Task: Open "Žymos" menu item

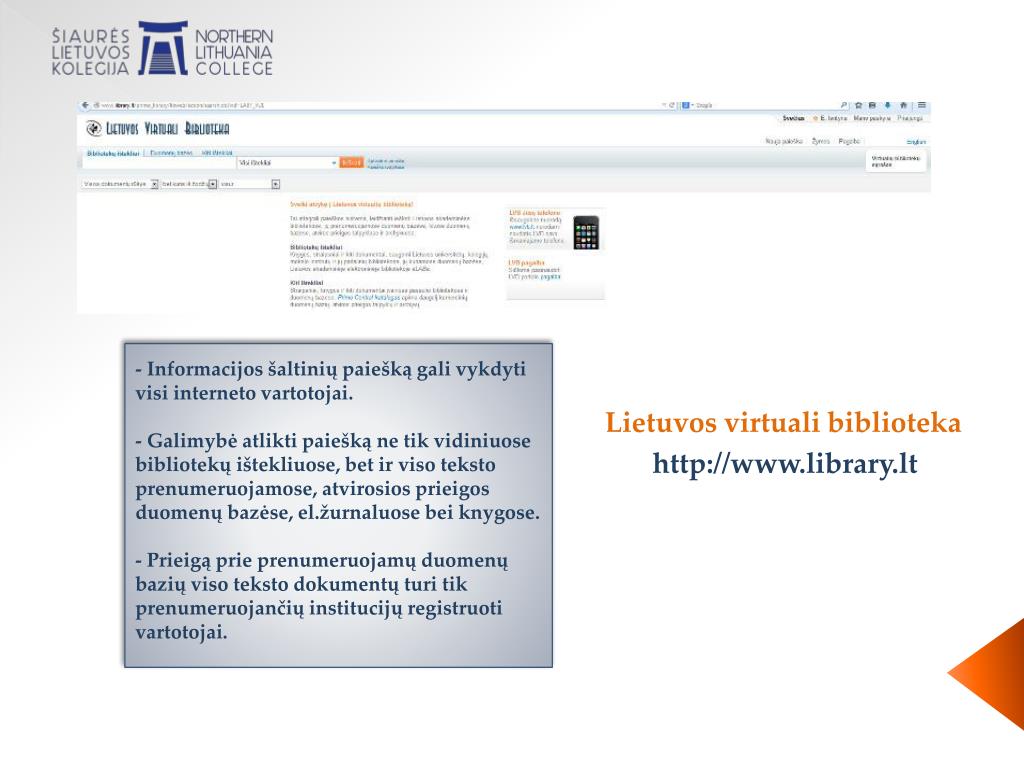Action: coord(820,141)
